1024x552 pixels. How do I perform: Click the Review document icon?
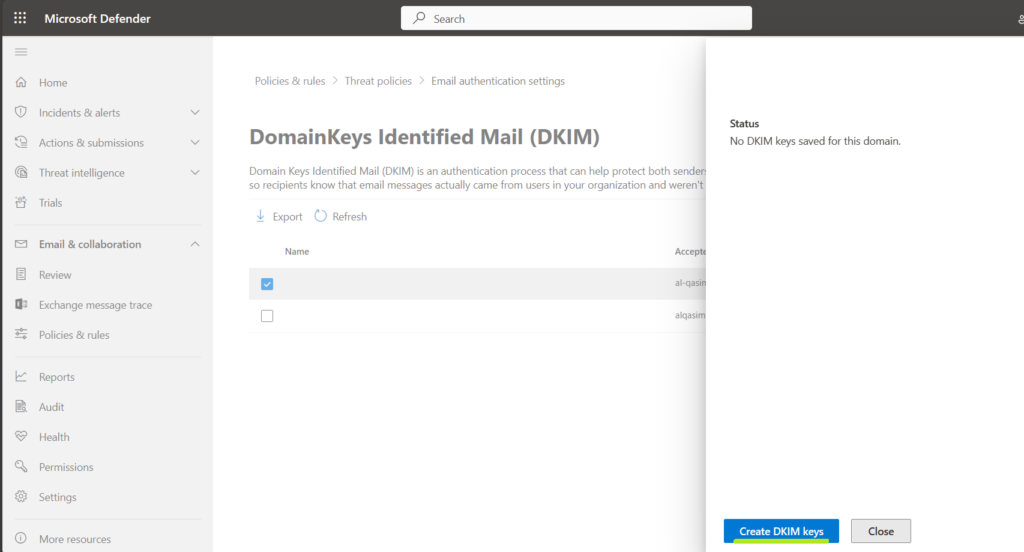21,274
